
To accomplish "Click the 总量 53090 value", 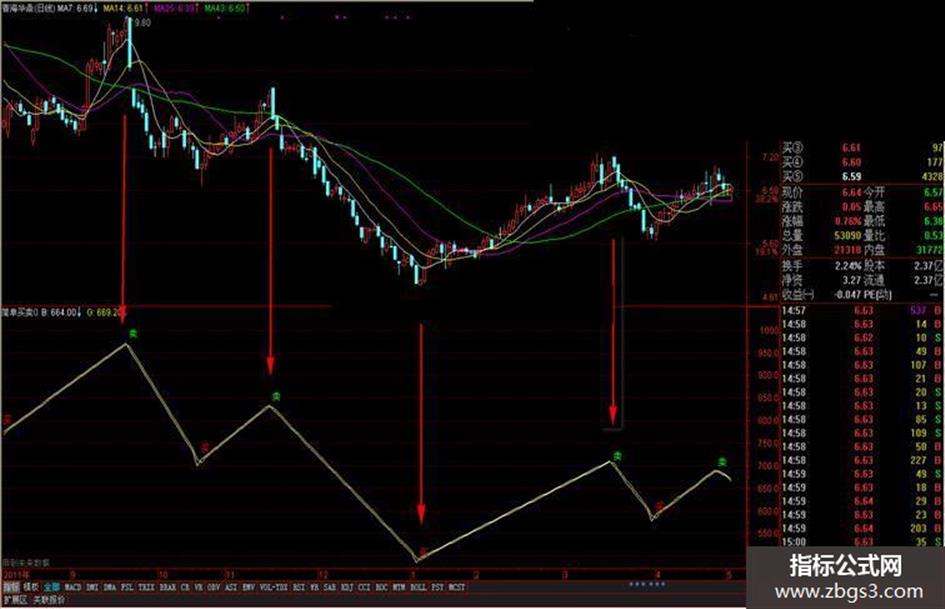I will pos(848,235).
